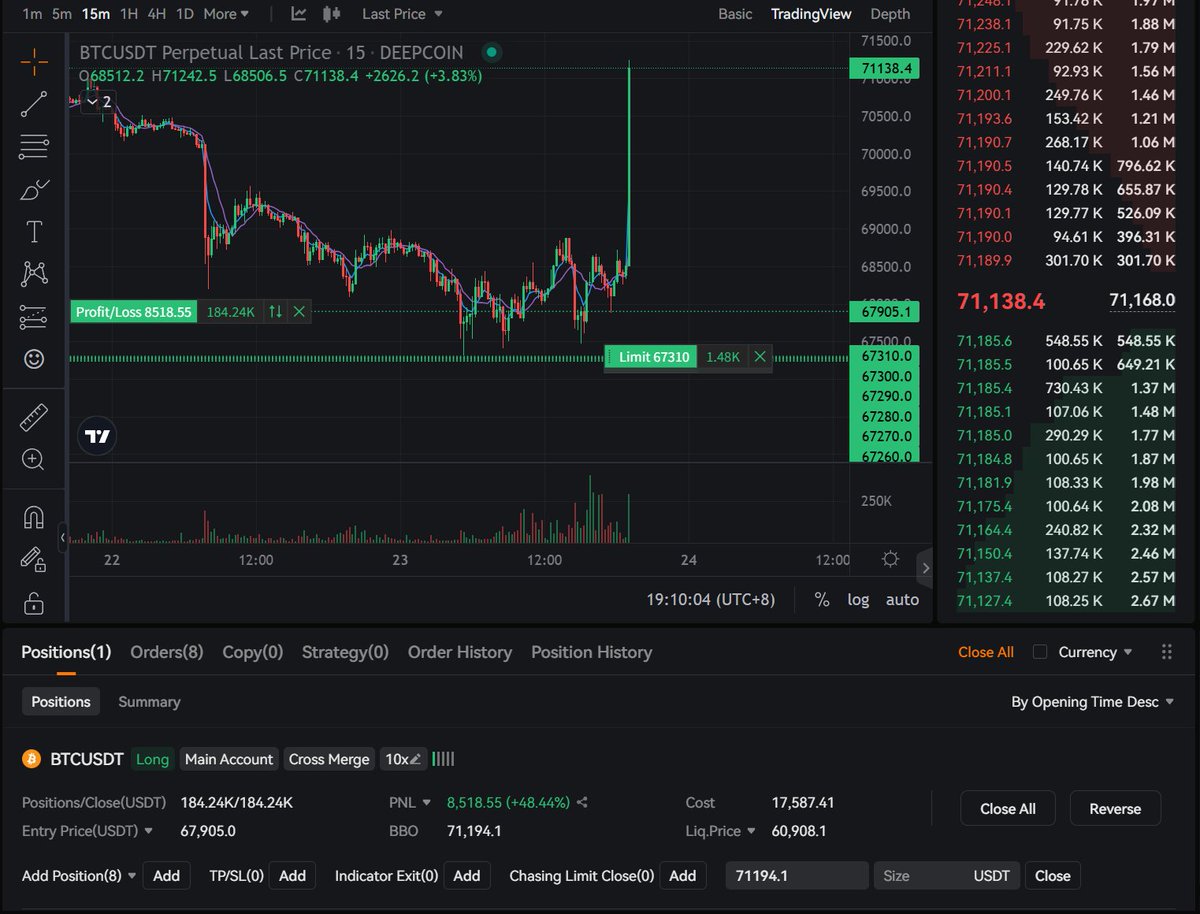
Task: Open the grid layout icon near Currency
Action: (x=1166, y=652)
